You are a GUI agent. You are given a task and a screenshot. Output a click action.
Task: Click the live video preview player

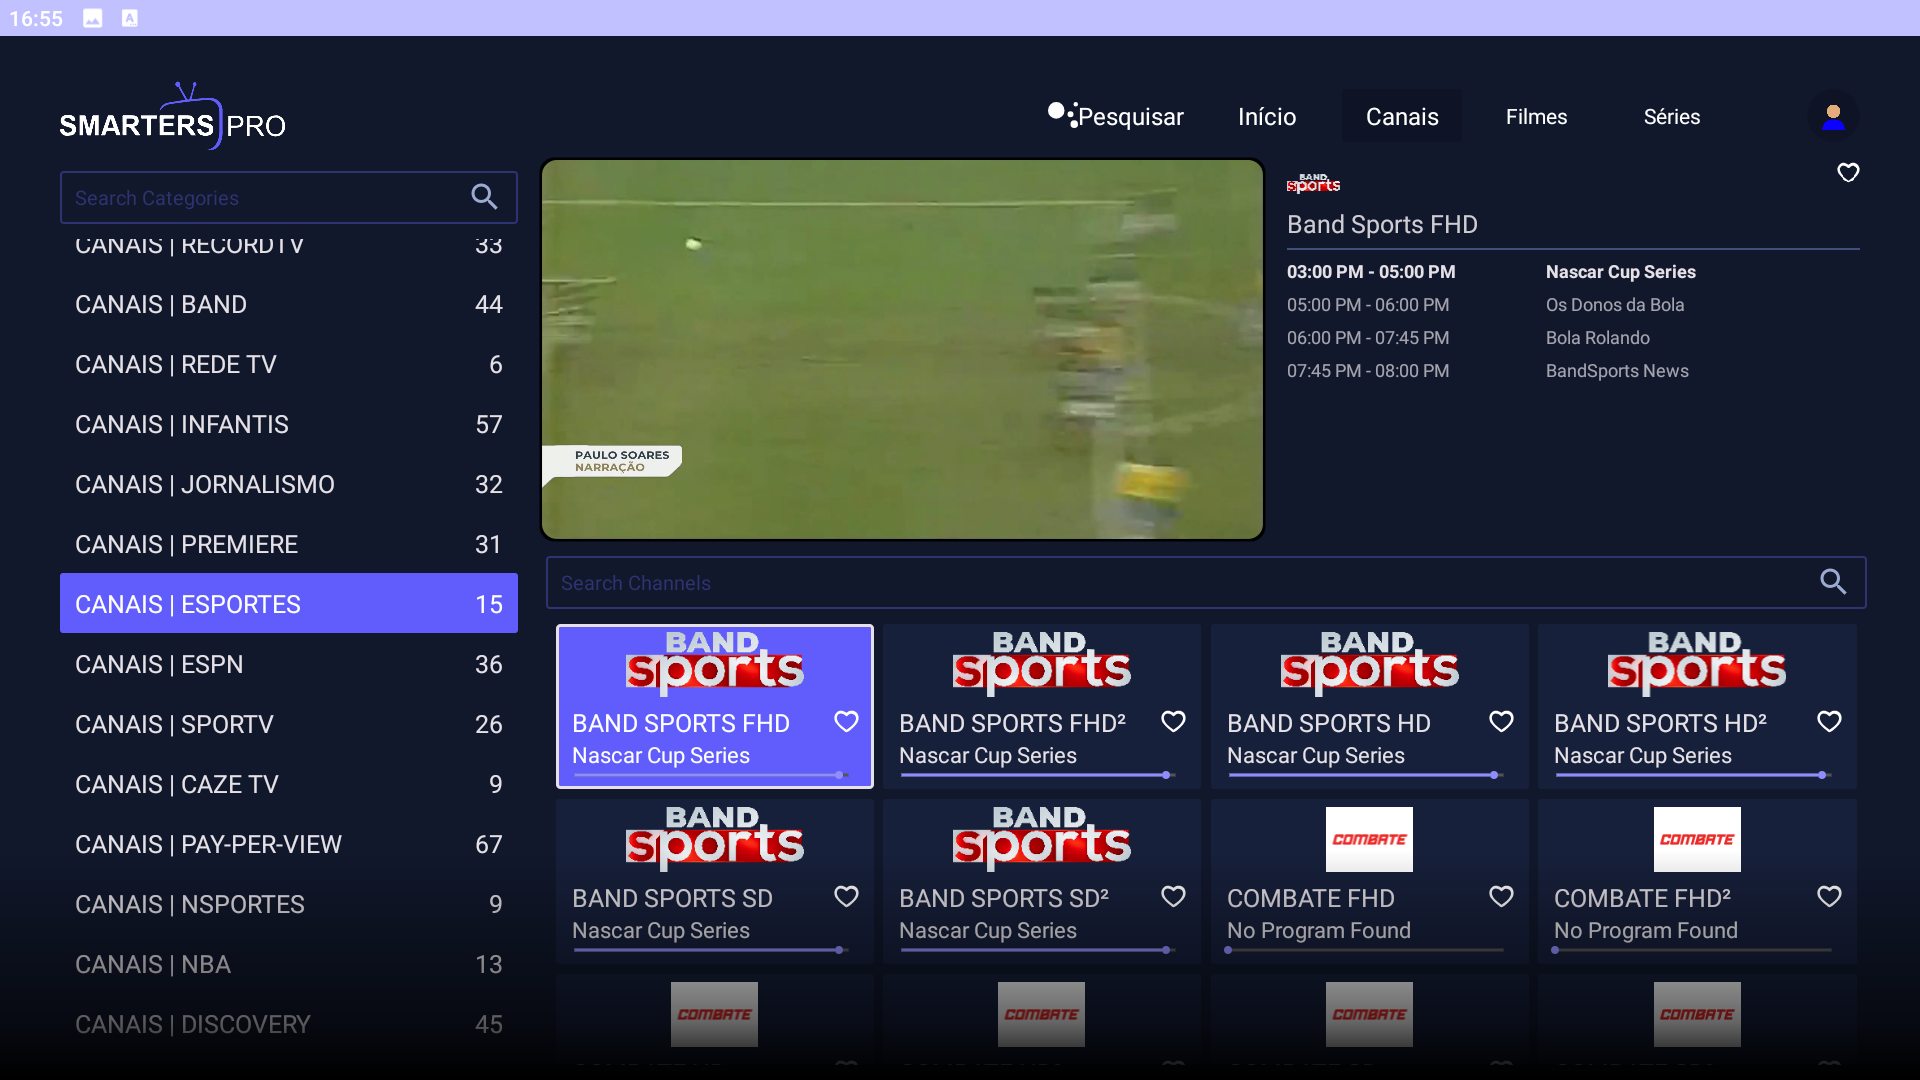tap(902, 349)
